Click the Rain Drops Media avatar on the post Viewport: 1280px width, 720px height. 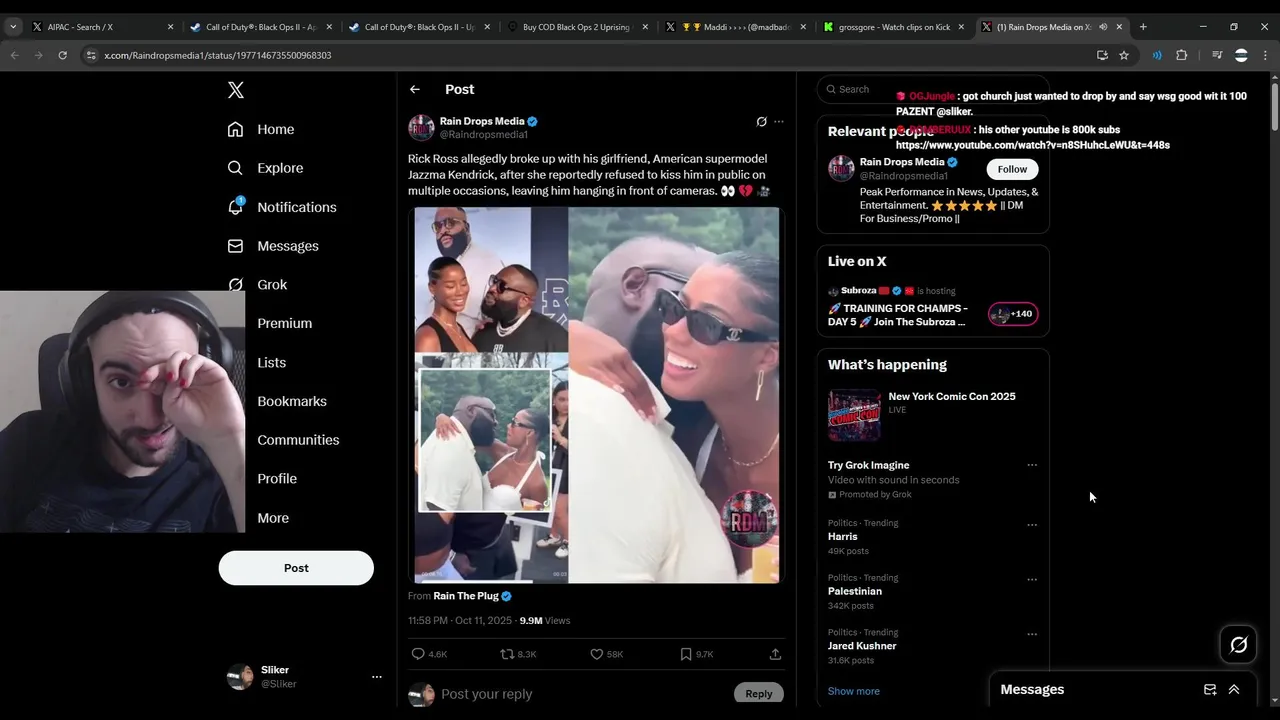(421, 128)
